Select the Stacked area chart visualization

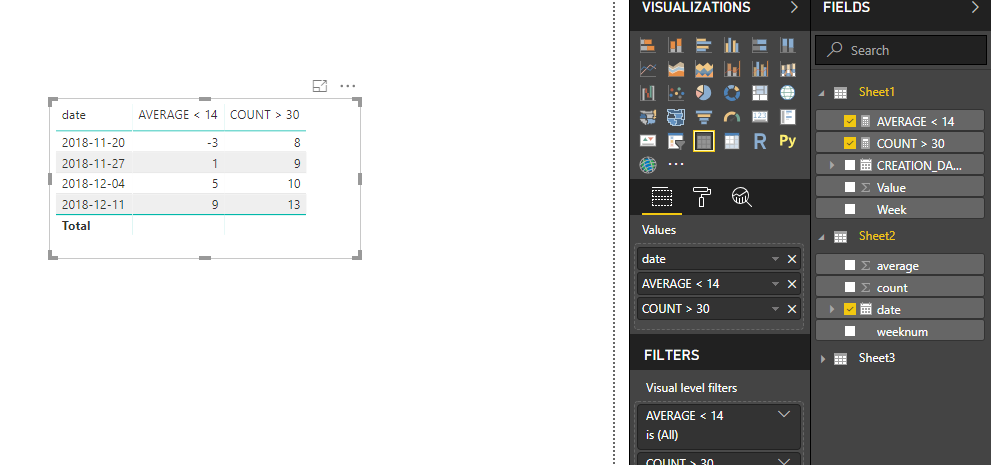point(703,69)
